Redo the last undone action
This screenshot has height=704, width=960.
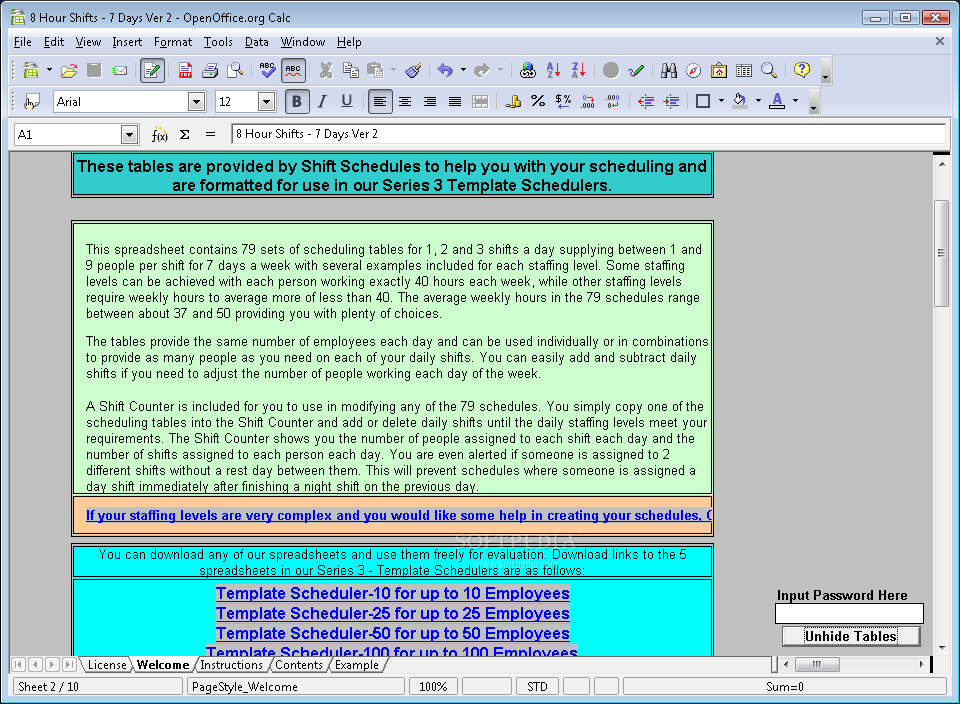point(482,70)
